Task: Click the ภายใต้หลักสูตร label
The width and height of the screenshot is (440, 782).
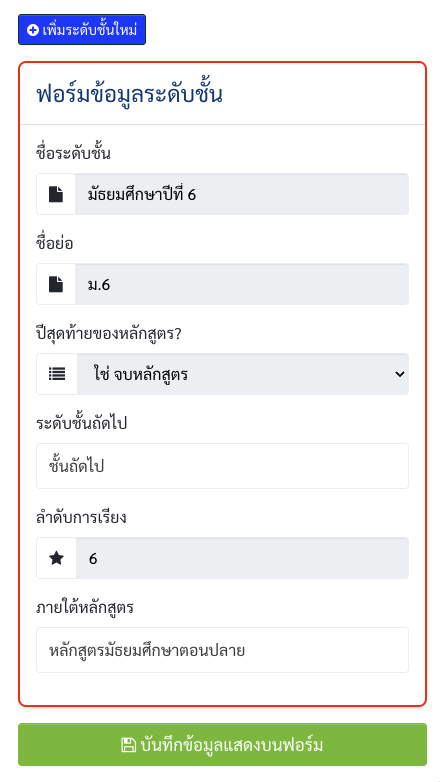Action: coord(85,607)
